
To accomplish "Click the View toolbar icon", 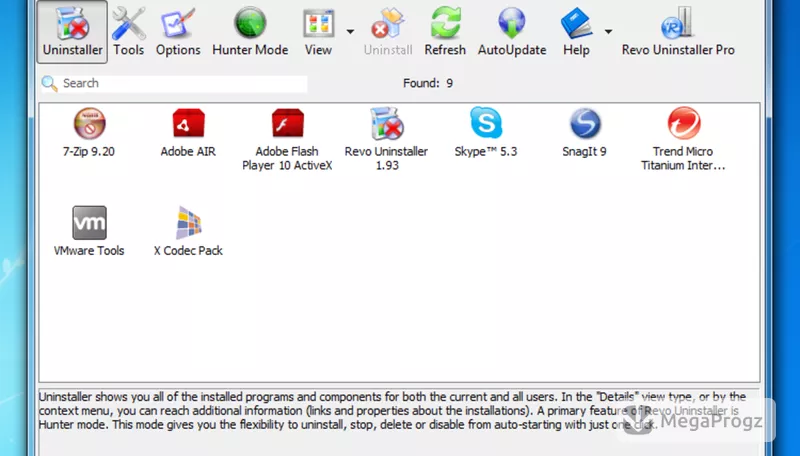I will [318, 23].
